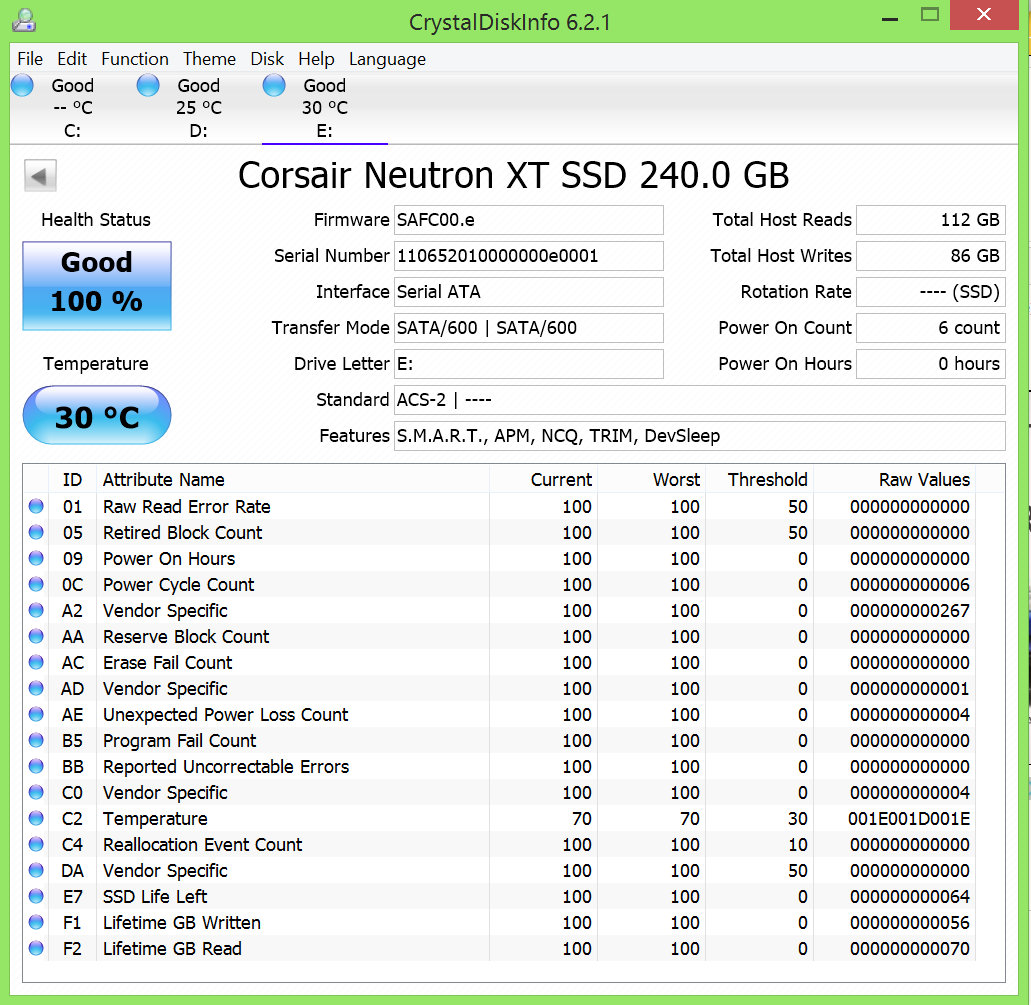Select the E: drive status orb
Image resolution: width=1031 pixels, height=1005 pixels.
pos(274,86)
